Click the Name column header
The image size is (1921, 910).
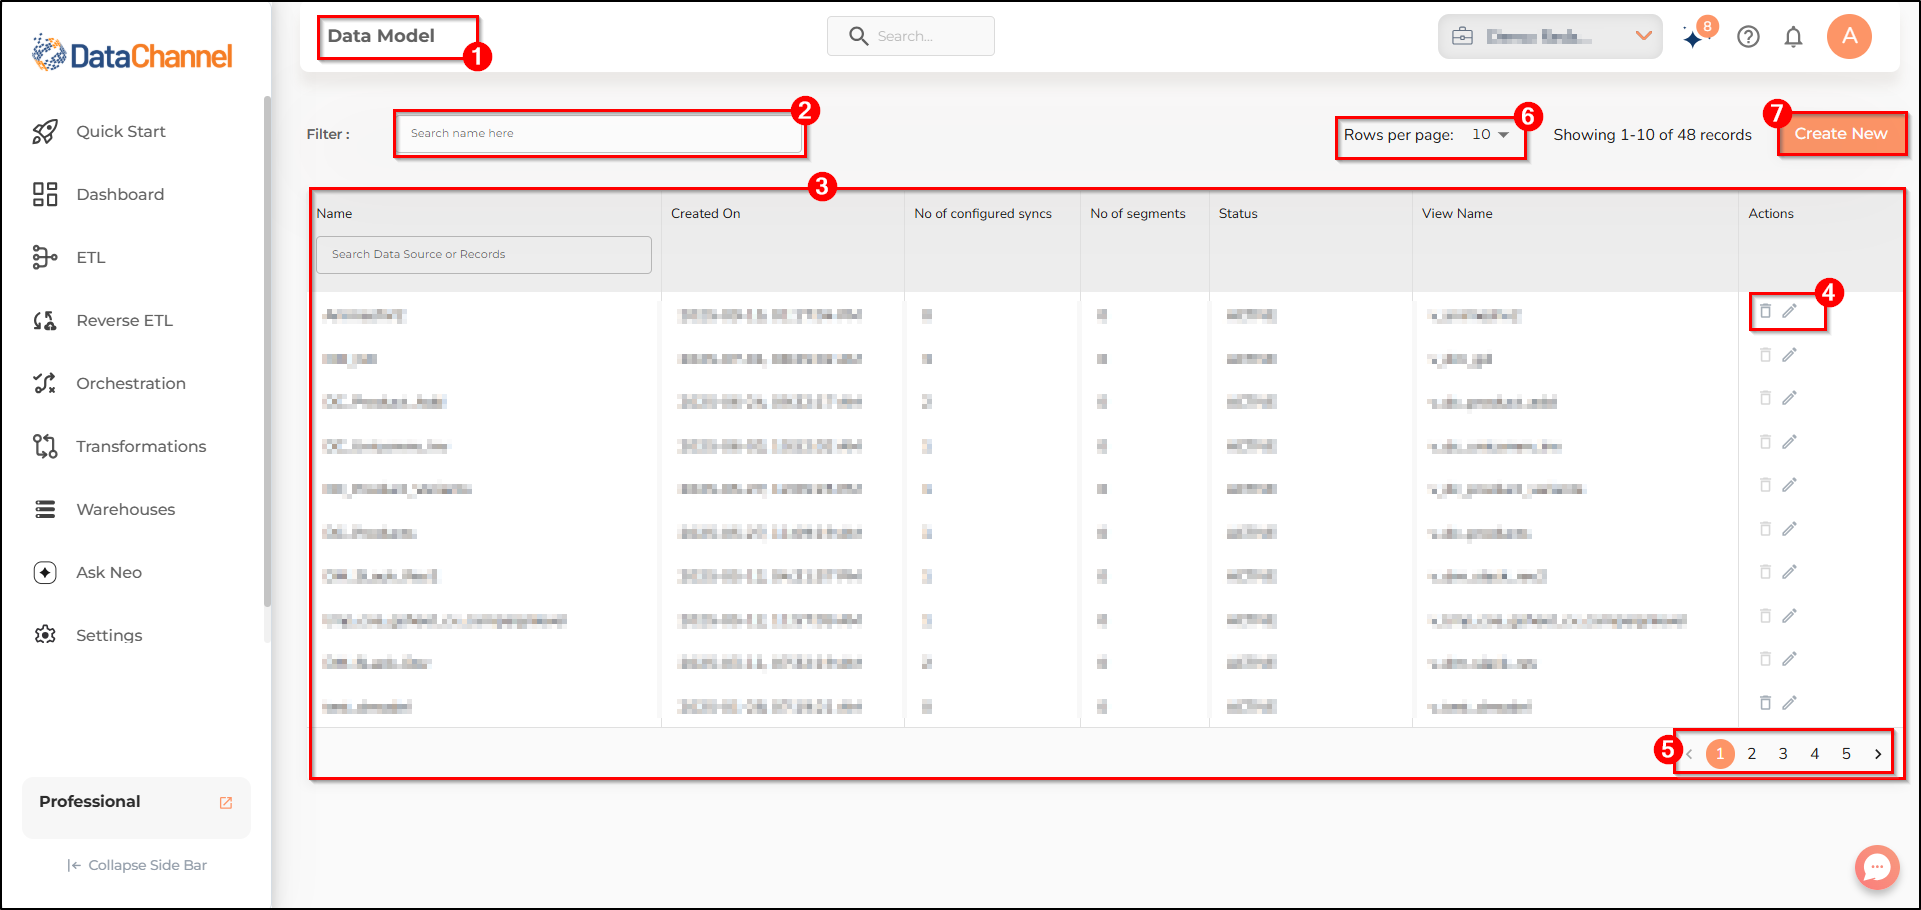pos(334,214)
